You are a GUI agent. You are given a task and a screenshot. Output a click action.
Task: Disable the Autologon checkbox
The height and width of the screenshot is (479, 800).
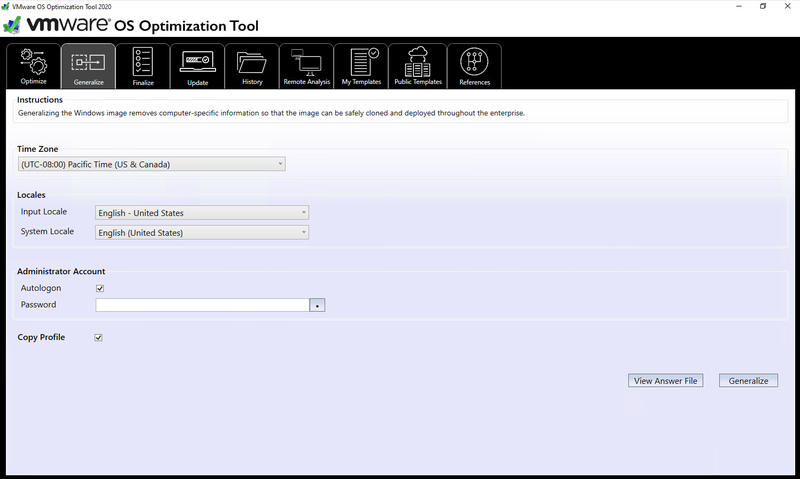click(99, 289)
